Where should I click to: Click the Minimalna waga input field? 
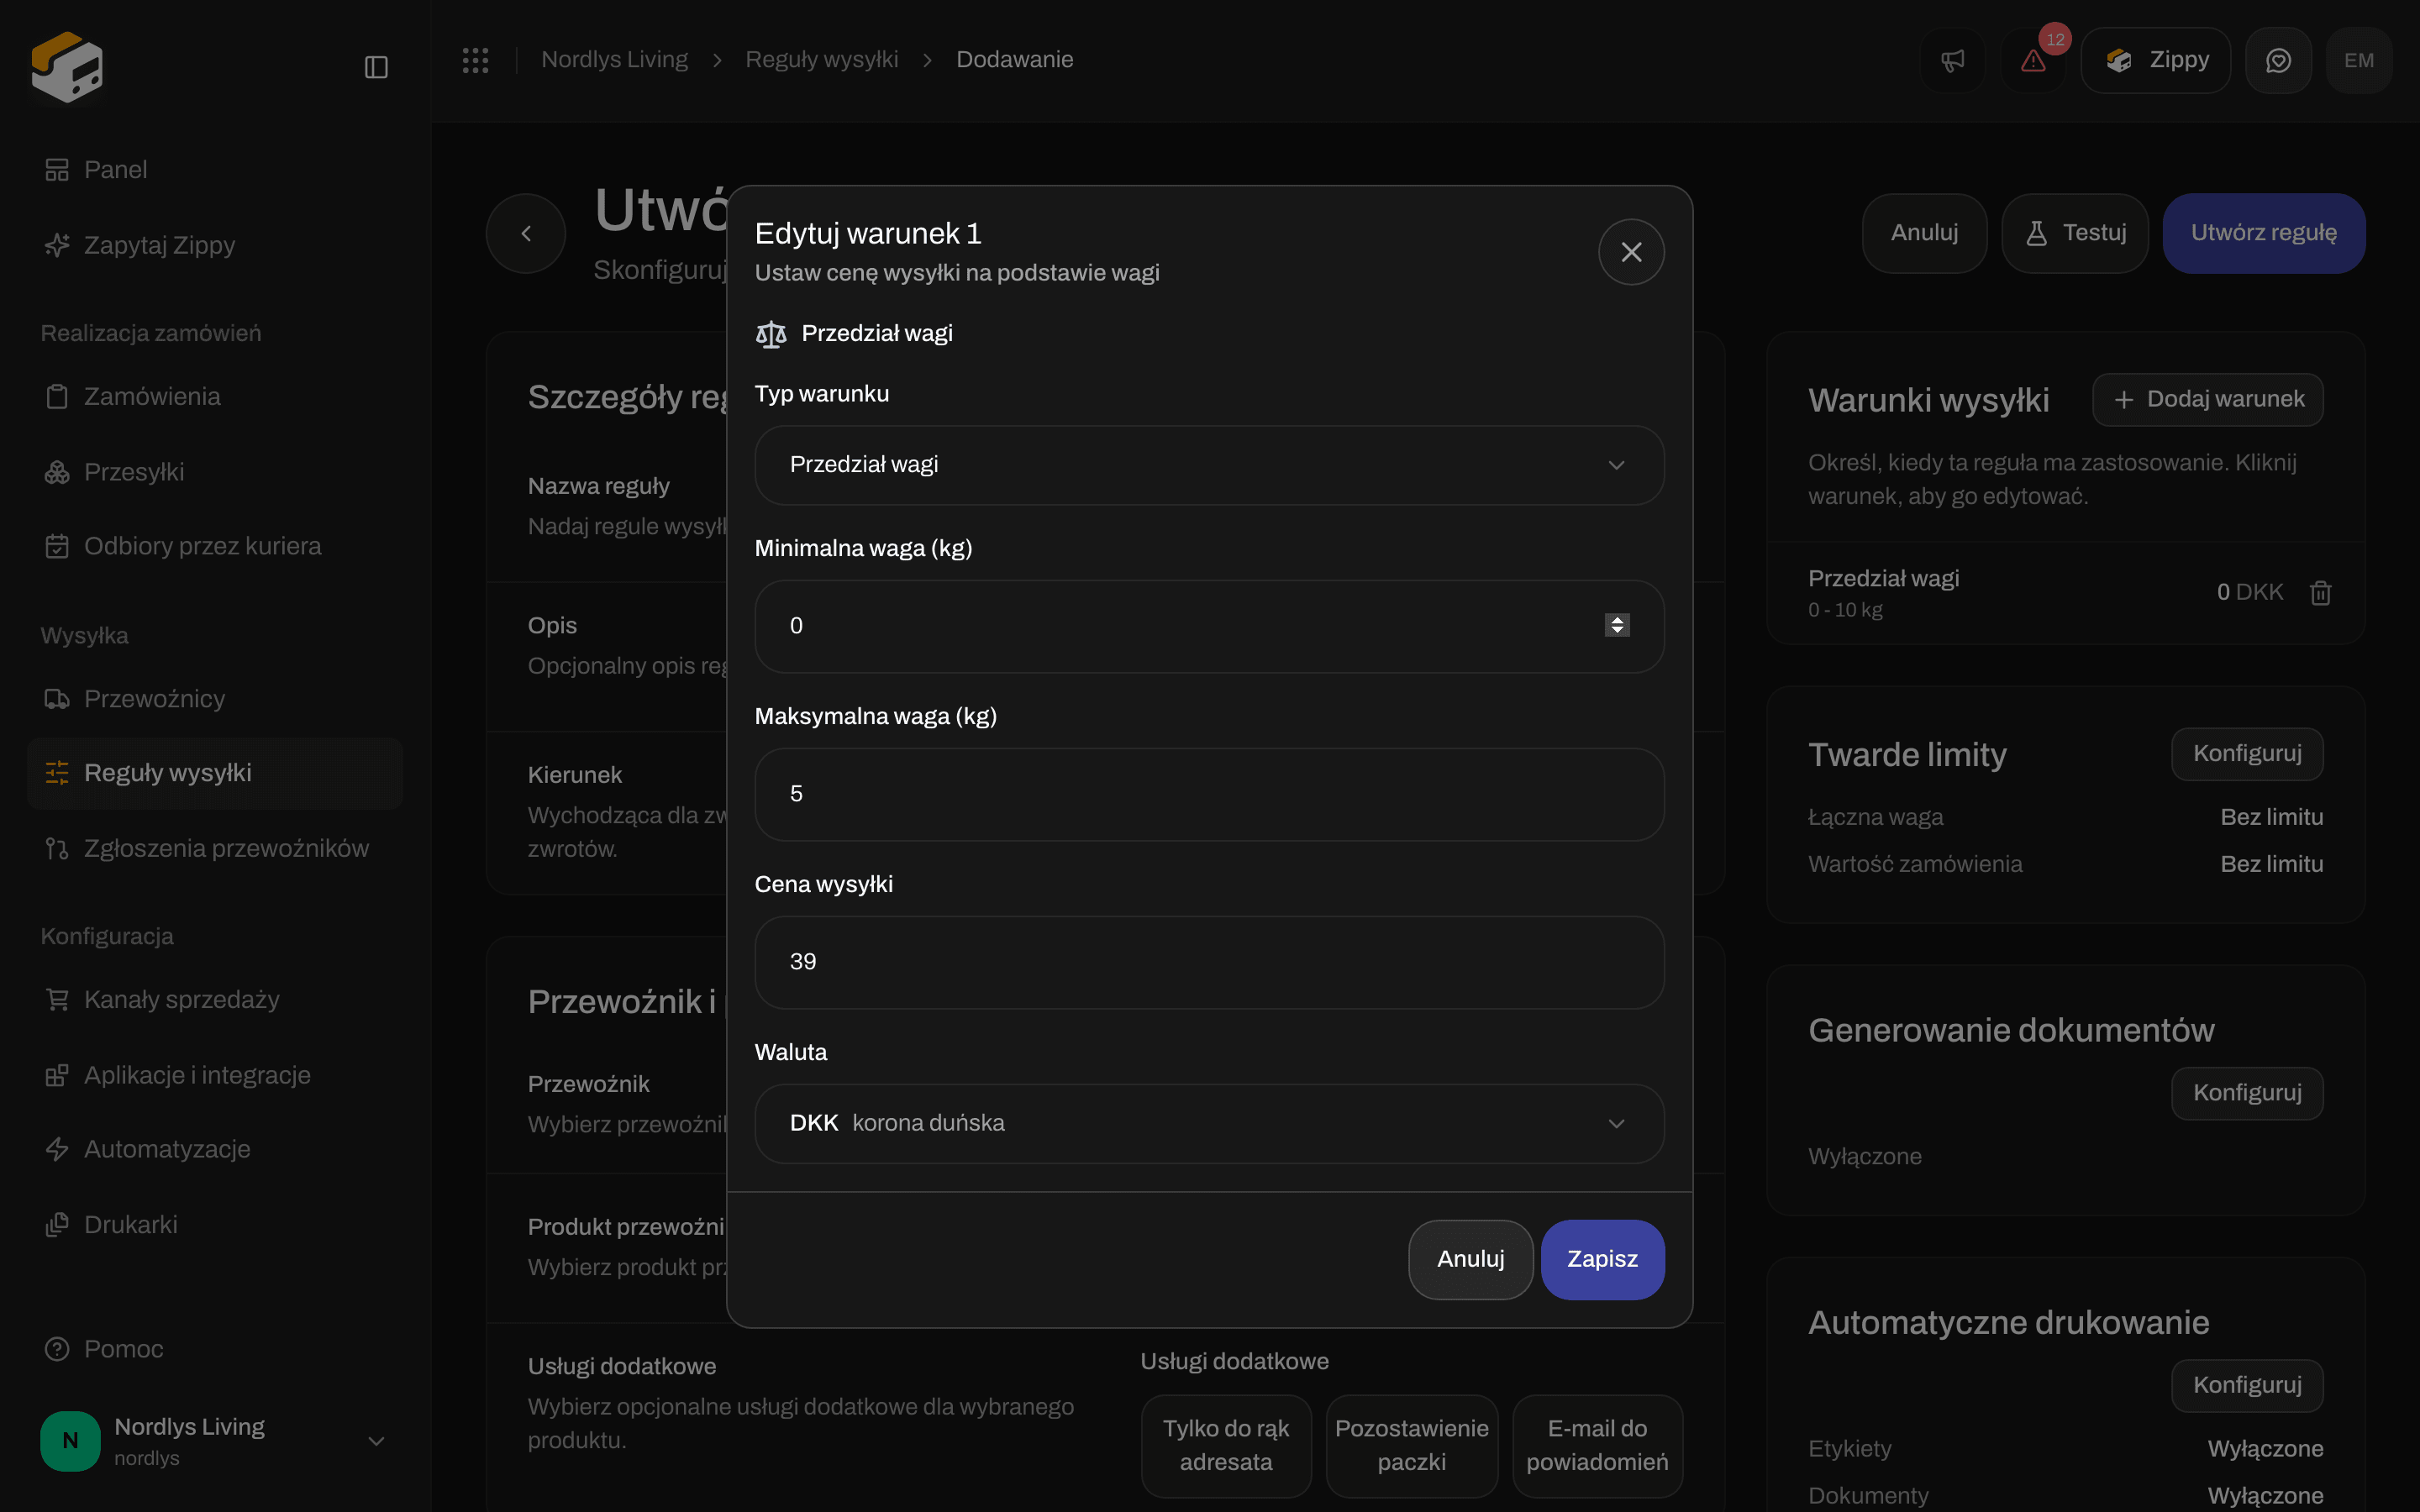[1209, 626]
